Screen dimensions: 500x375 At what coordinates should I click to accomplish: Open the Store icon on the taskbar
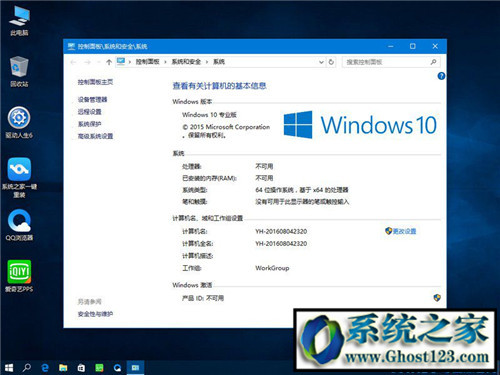click(81, 368)
